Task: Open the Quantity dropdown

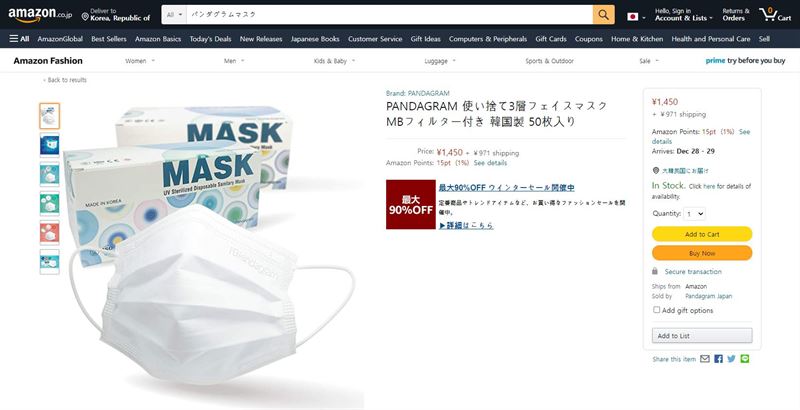Action: tap(694, 214)
